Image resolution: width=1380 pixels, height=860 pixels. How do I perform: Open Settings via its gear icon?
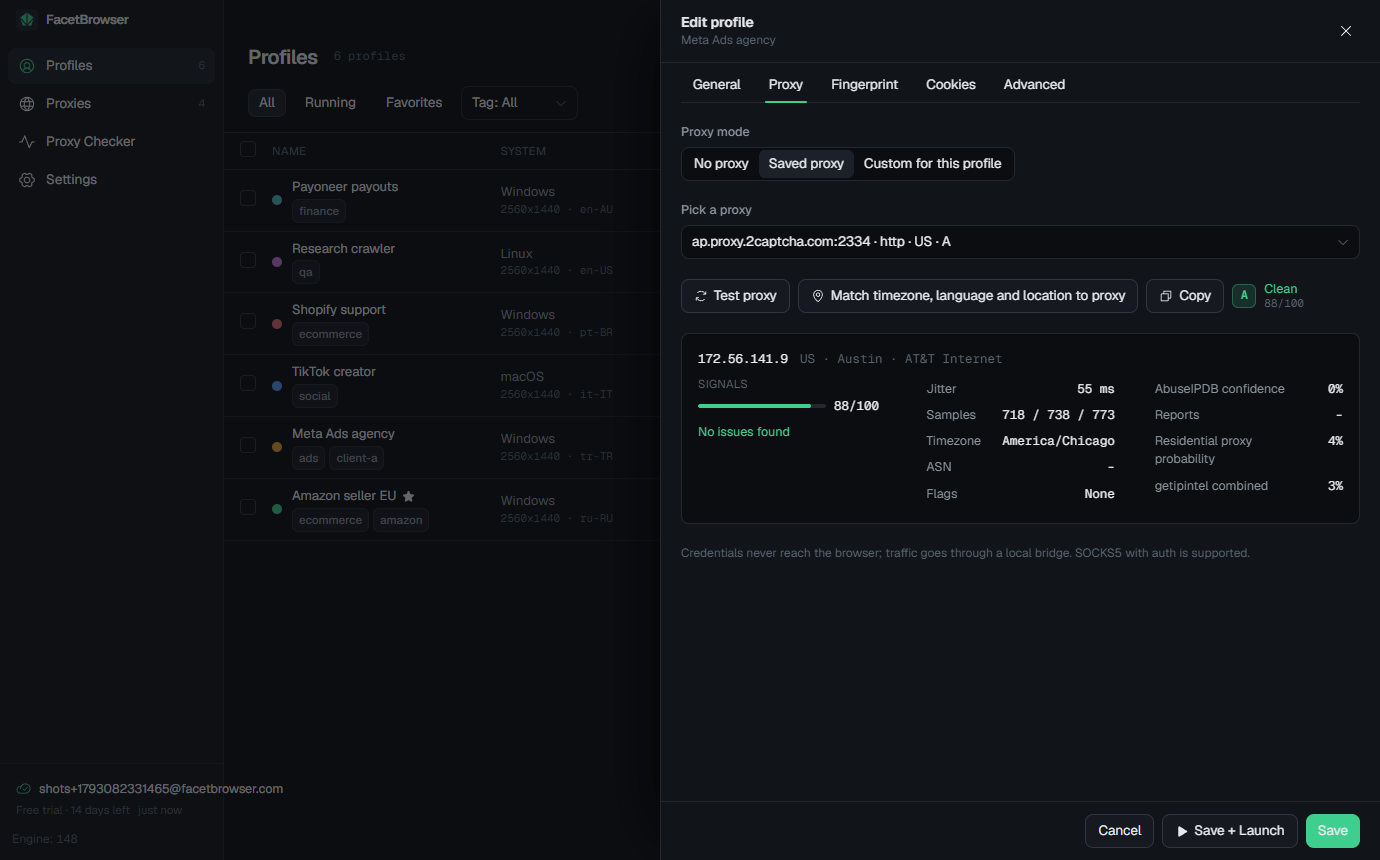pyautogui.click(x=27, y=180)
